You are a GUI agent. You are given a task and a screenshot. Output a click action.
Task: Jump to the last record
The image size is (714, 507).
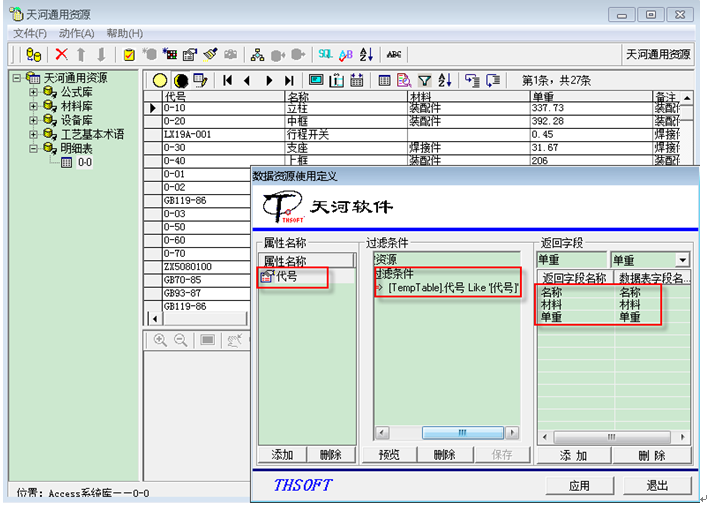(289, 81)
